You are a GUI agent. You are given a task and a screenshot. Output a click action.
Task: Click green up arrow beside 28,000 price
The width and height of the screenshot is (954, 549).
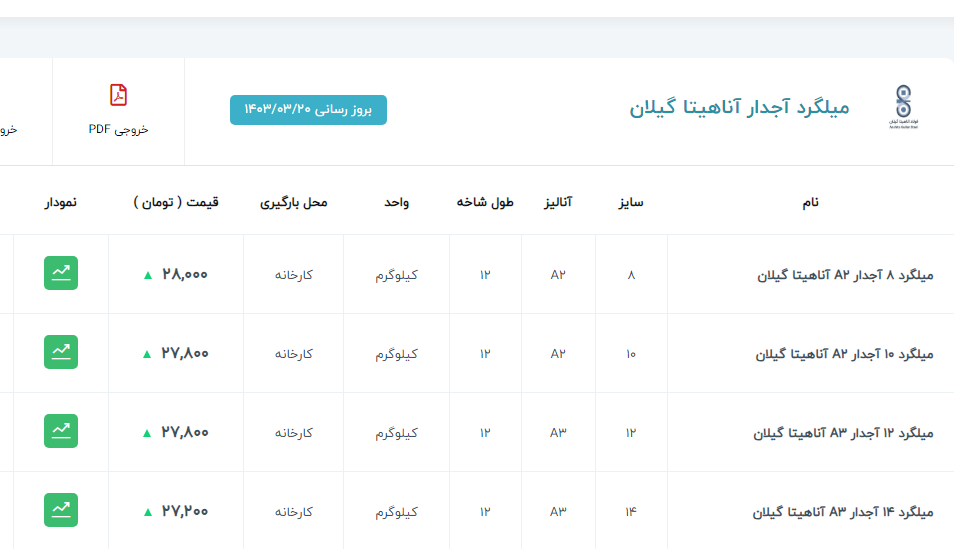click(x=147, y=275)
